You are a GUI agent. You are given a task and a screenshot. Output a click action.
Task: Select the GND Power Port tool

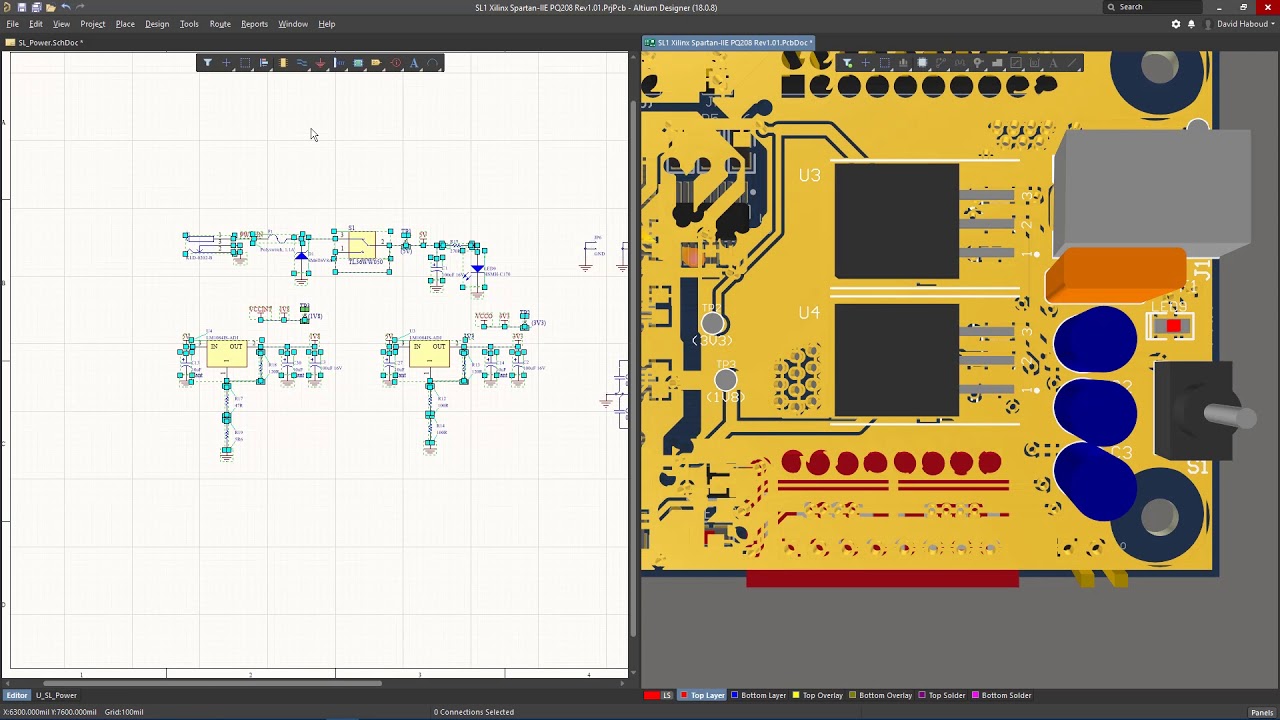(320, 63)
